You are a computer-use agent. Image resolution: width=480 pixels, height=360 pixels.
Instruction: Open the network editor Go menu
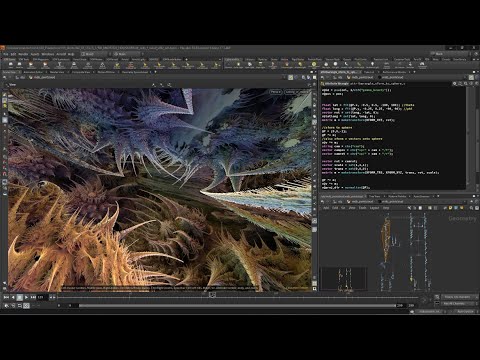pyautogui.click(x=343, y=208)
